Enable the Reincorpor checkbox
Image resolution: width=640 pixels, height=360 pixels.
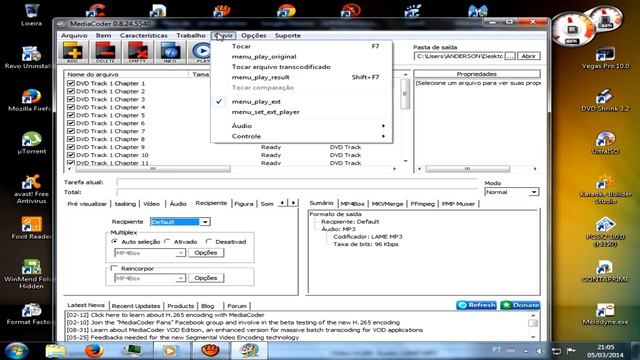pyautogui.click(x=114, y=268)
